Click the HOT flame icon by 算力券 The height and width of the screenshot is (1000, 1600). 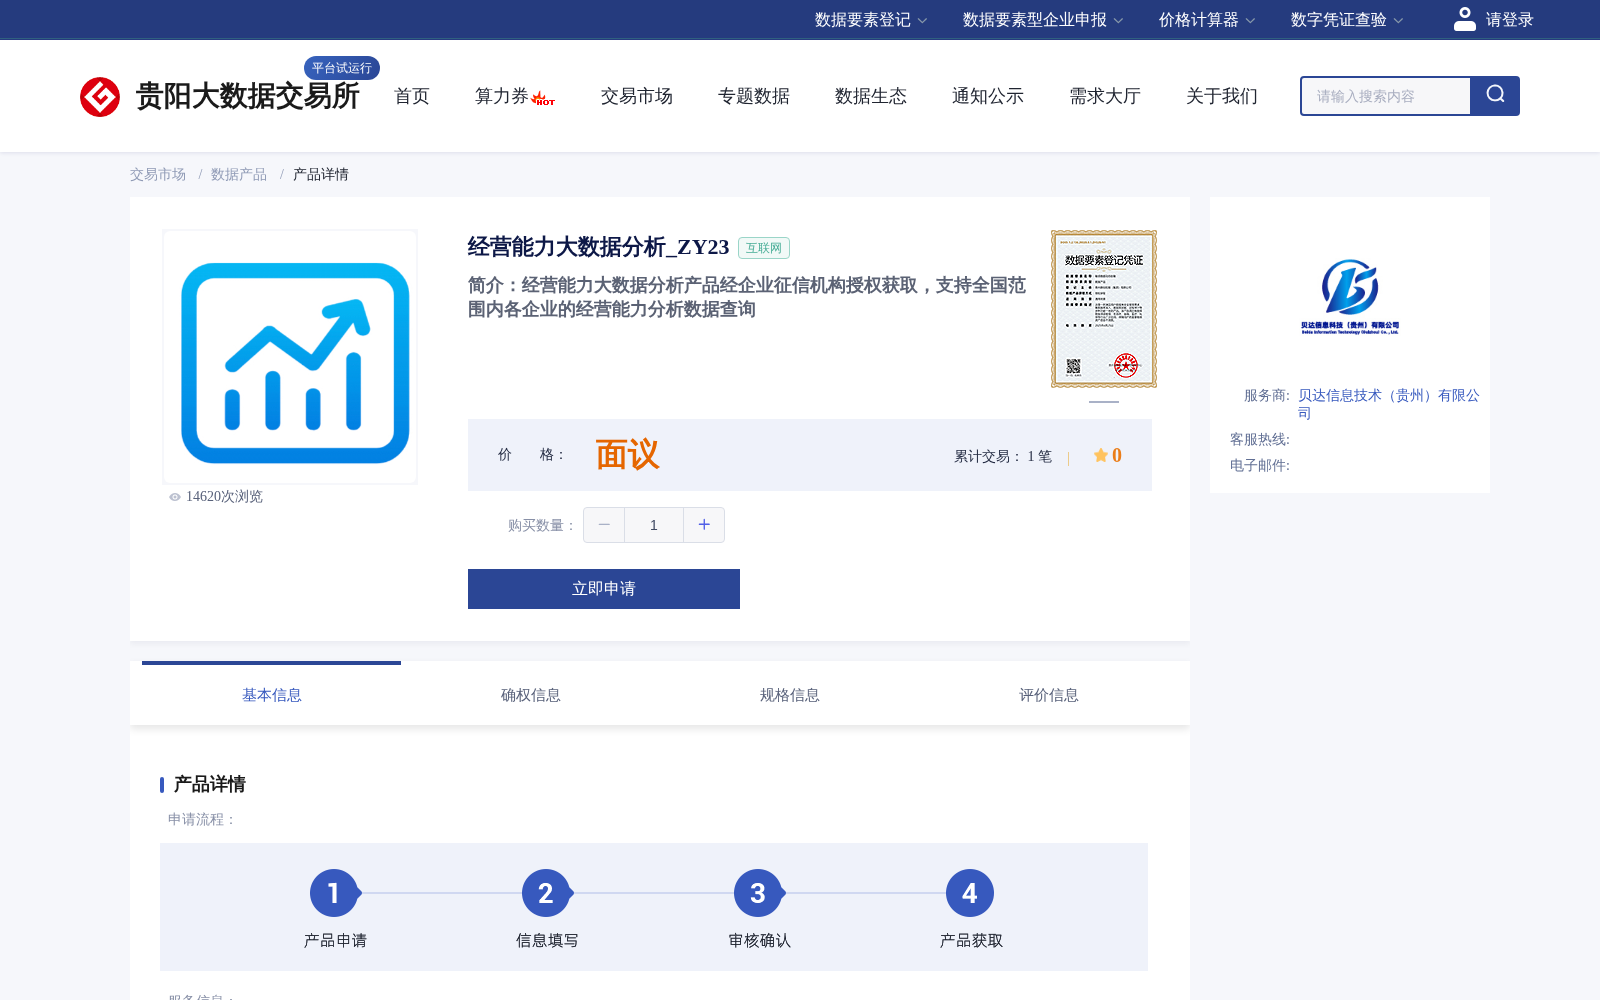tap(543, 99)
